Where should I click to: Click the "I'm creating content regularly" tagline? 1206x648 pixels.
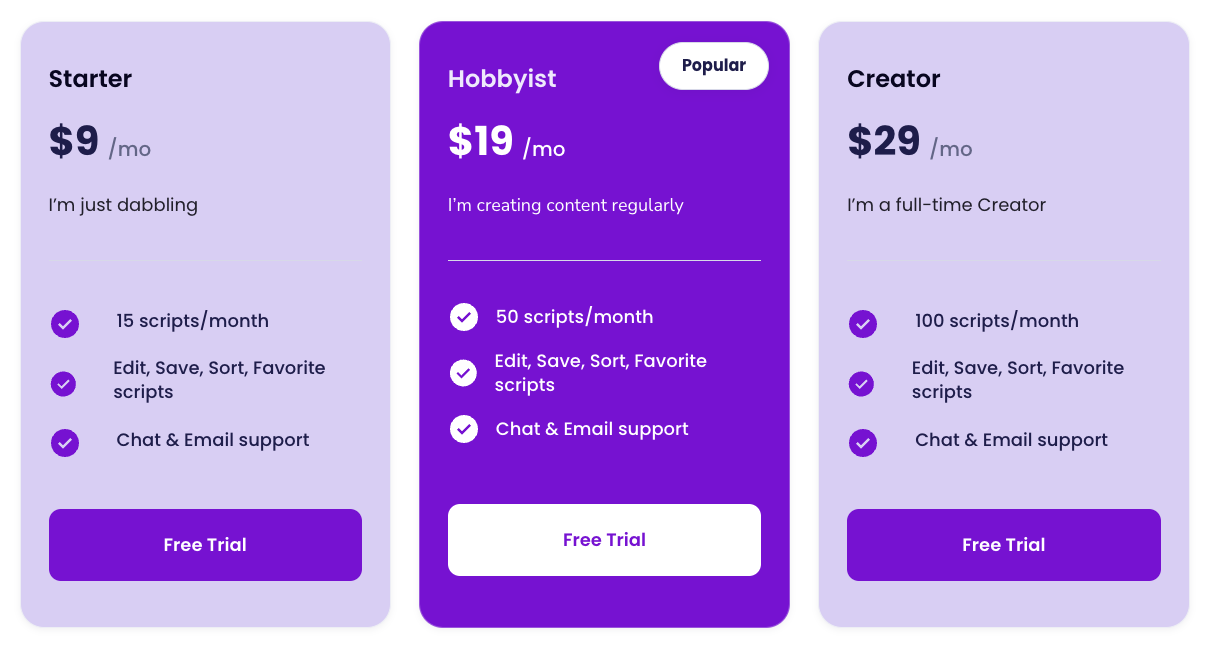[x=566, y=205]
